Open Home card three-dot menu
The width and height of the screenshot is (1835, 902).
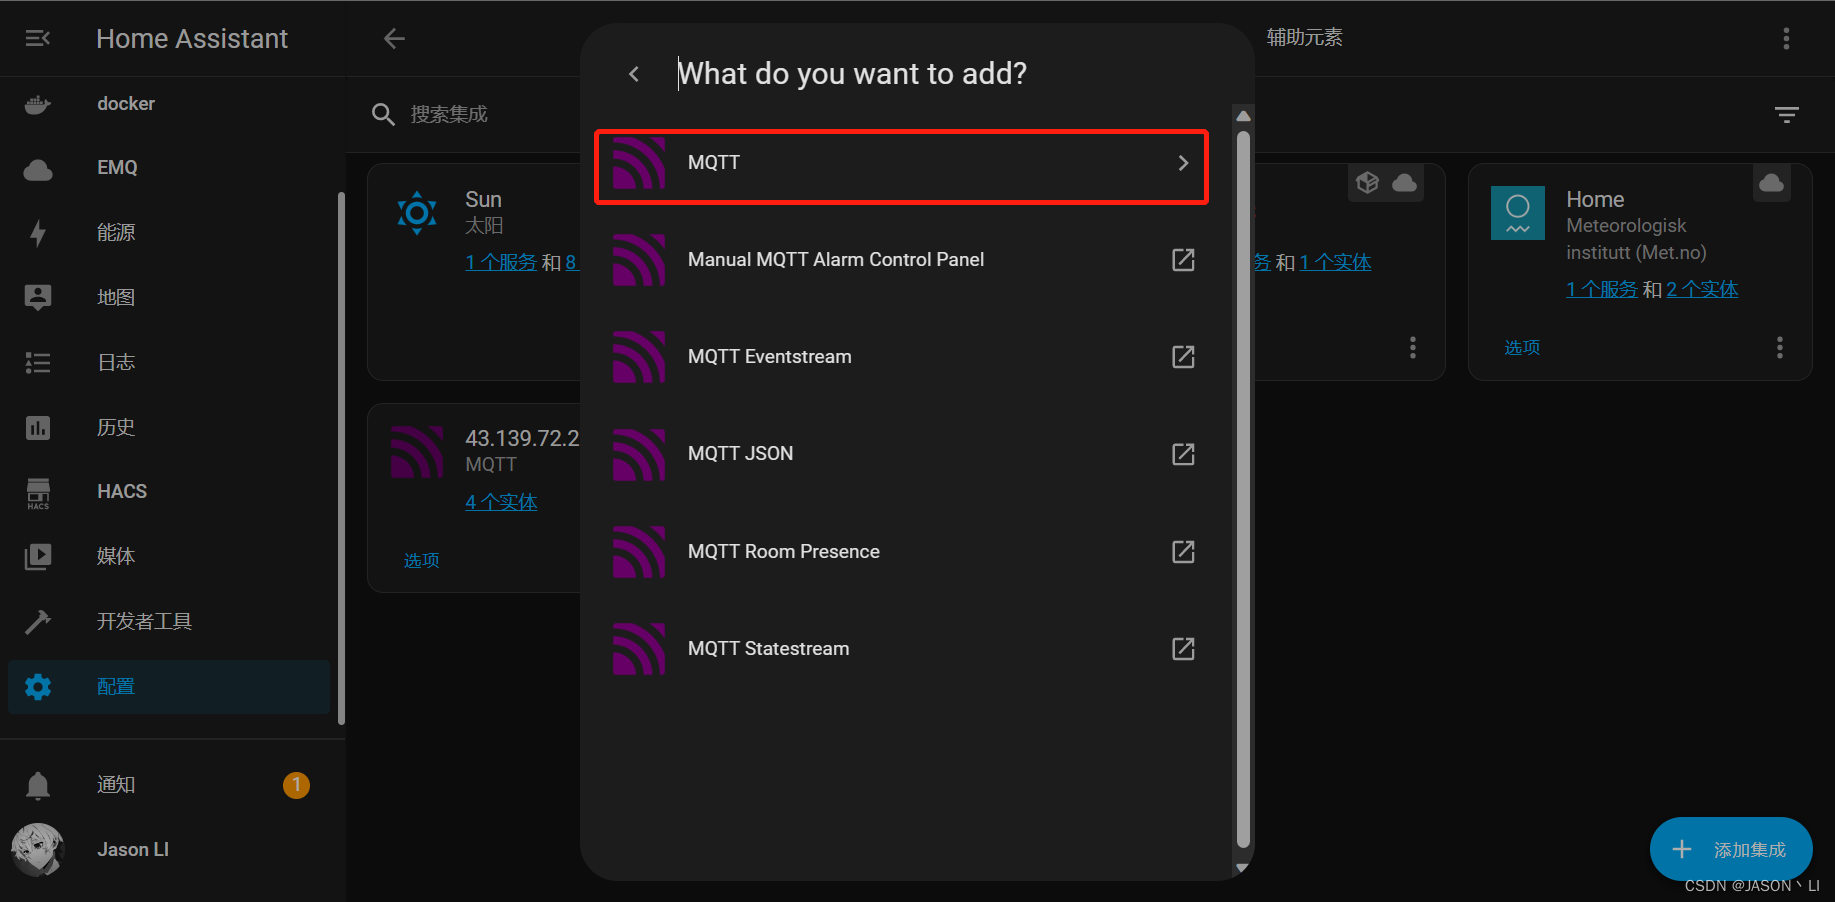click(x=1779, y=347)
